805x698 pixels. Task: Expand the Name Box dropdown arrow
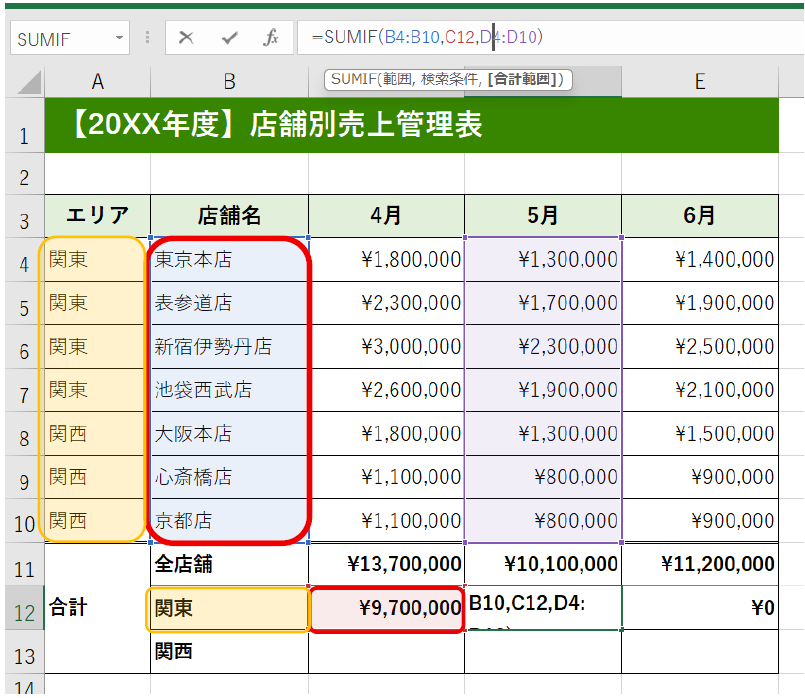121,38
